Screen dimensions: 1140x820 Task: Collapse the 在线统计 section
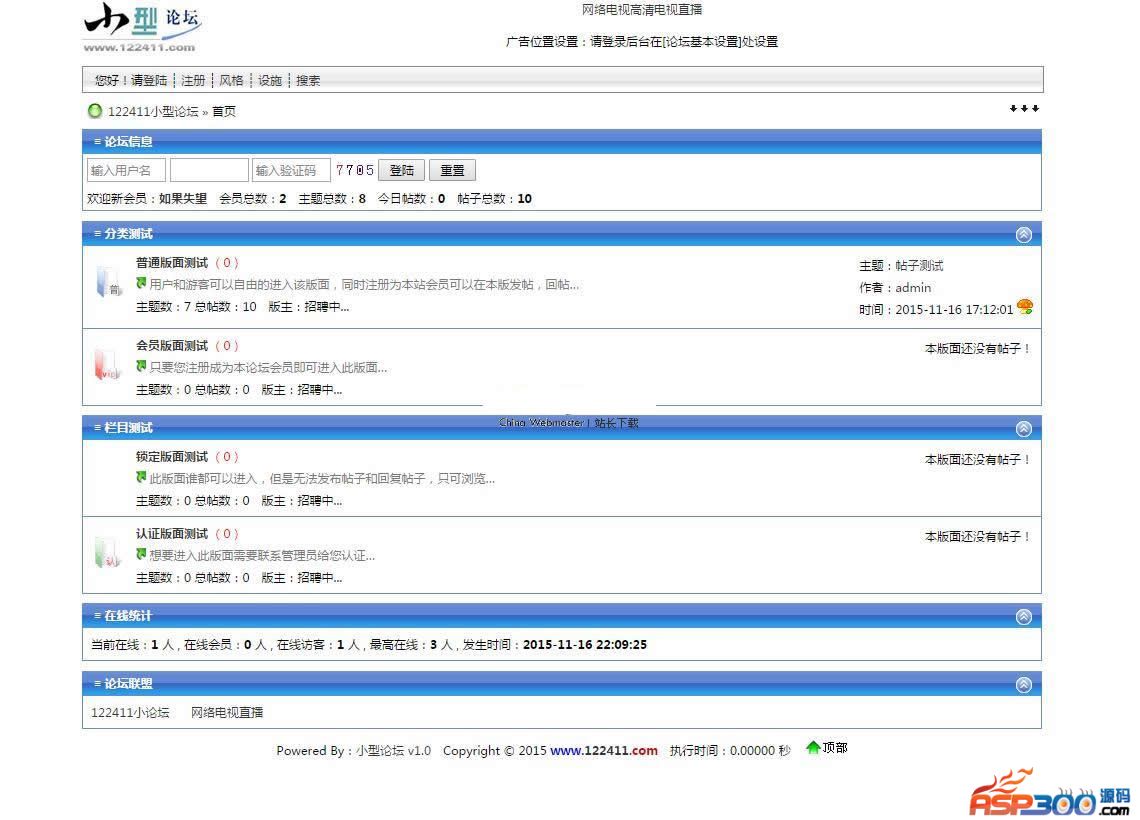[1024, 617]
